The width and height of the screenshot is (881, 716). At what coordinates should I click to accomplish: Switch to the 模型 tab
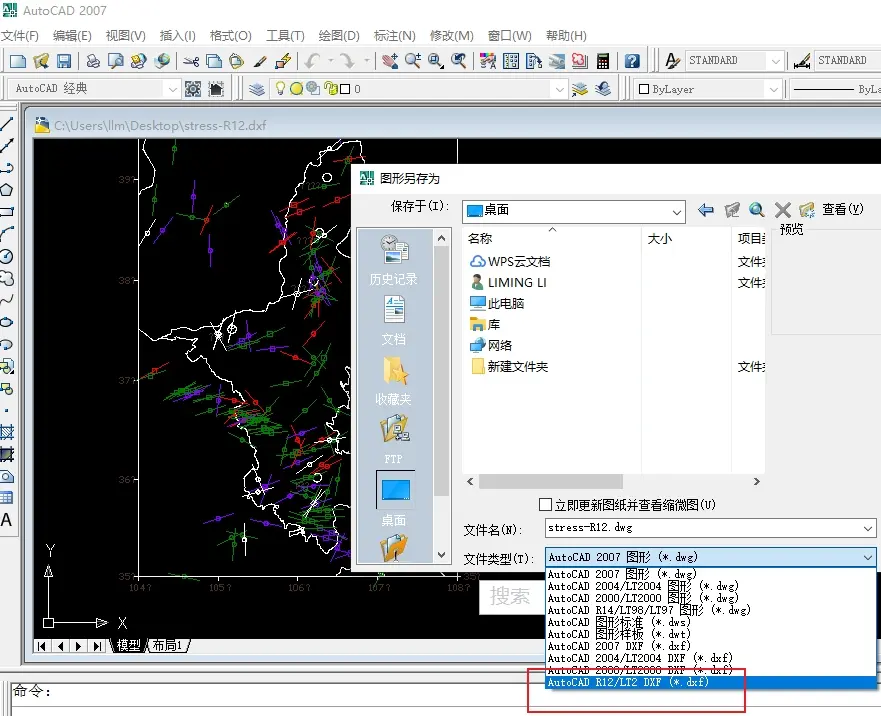click(x=128, y=646)
